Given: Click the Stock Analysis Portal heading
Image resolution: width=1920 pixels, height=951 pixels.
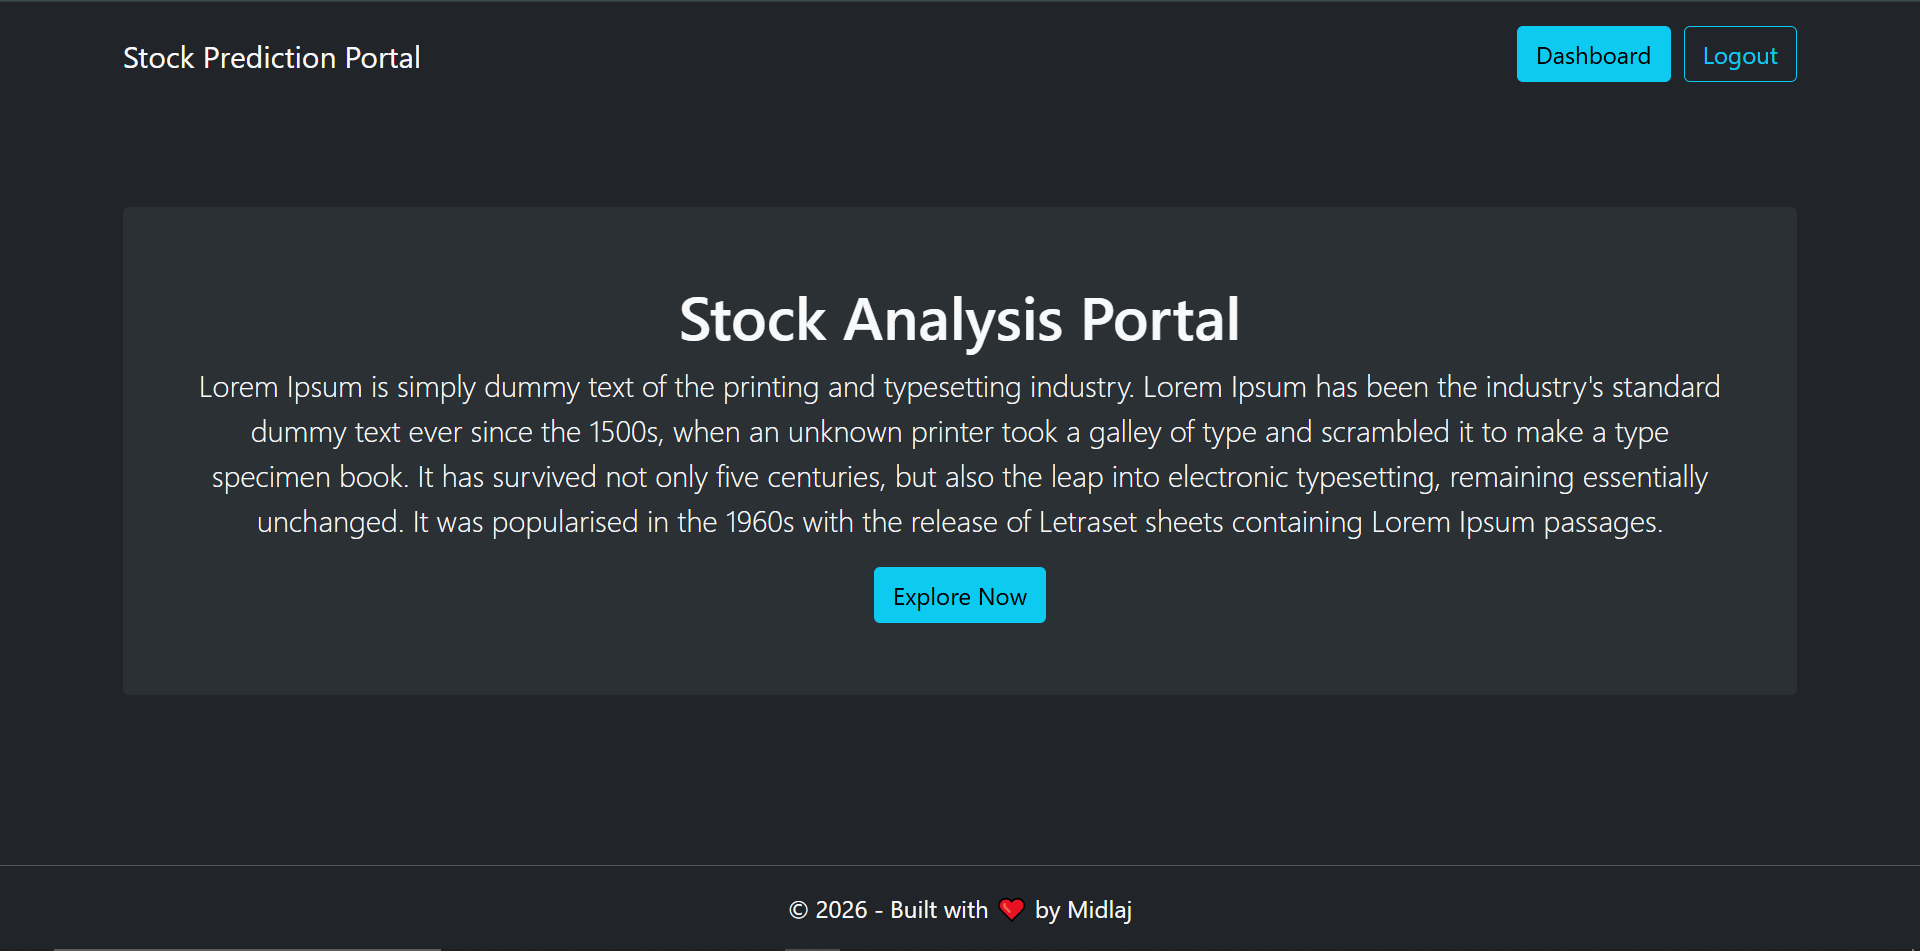Looking at the screenshot, I should pos(959,320).
